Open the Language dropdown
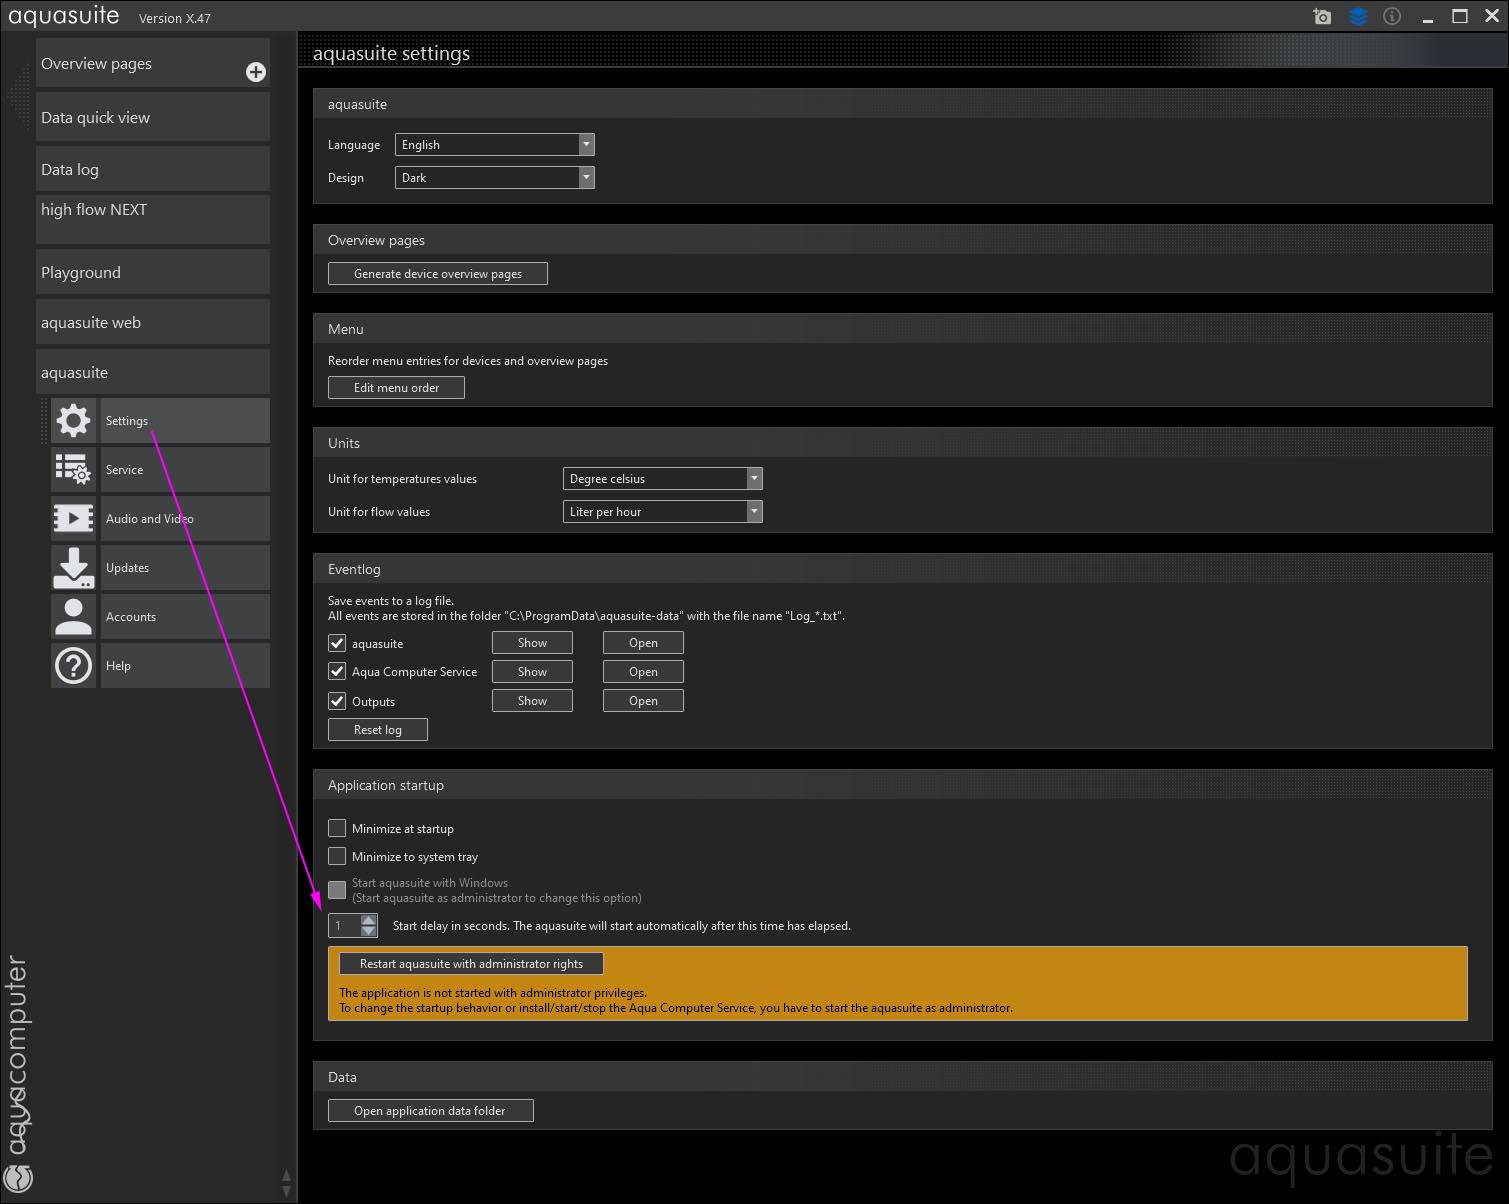1509x1204 pixels. point(494,145)
